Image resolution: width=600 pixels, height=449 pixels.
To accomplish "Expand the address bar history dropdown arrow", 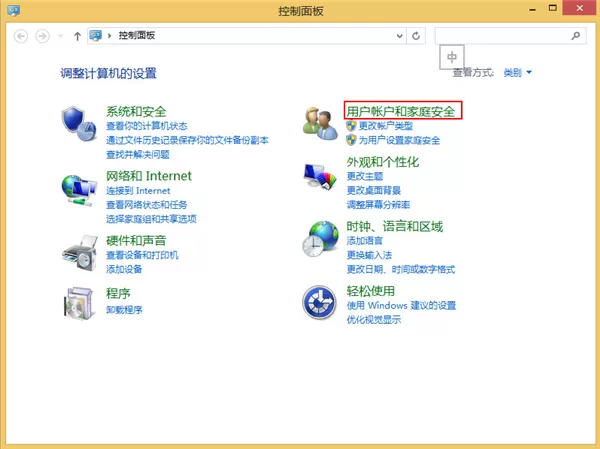I will (399, 36).
